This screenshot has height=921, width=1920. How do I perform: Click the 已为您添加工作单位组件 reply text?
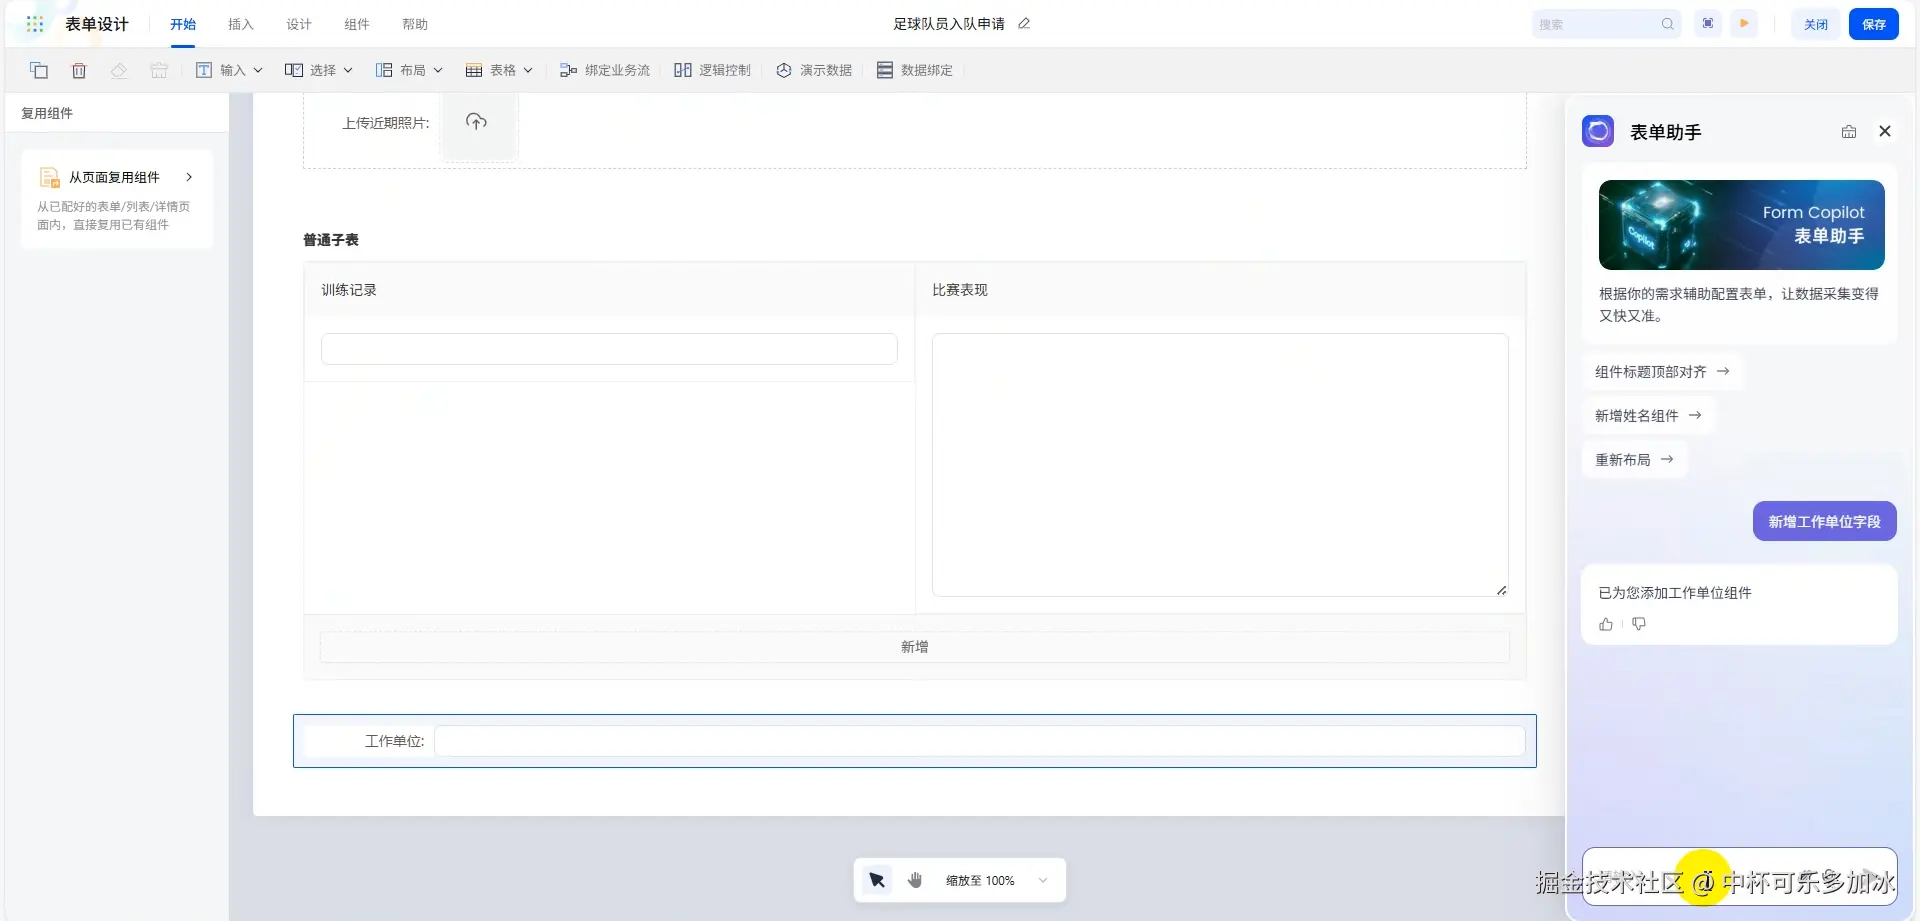tap(1675, 593)
